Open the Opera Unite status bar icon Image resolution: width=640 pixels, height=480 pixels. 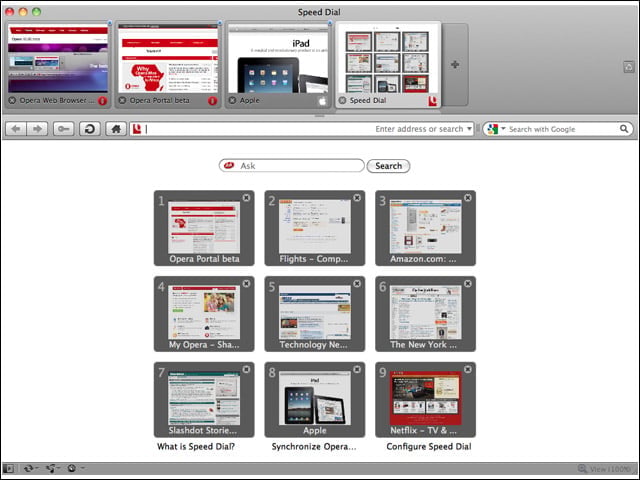(x=51, y=469)
